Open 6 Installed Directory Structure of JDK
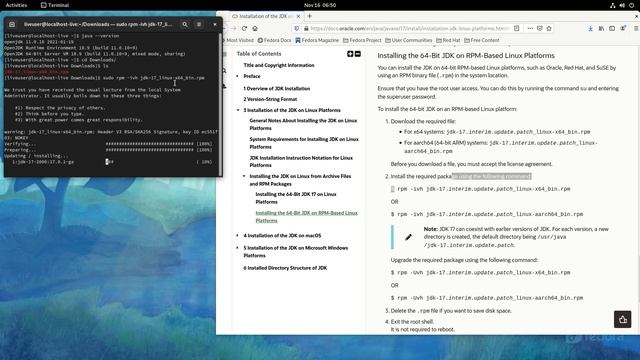640x360 pixels. click(x=285, y=268)
